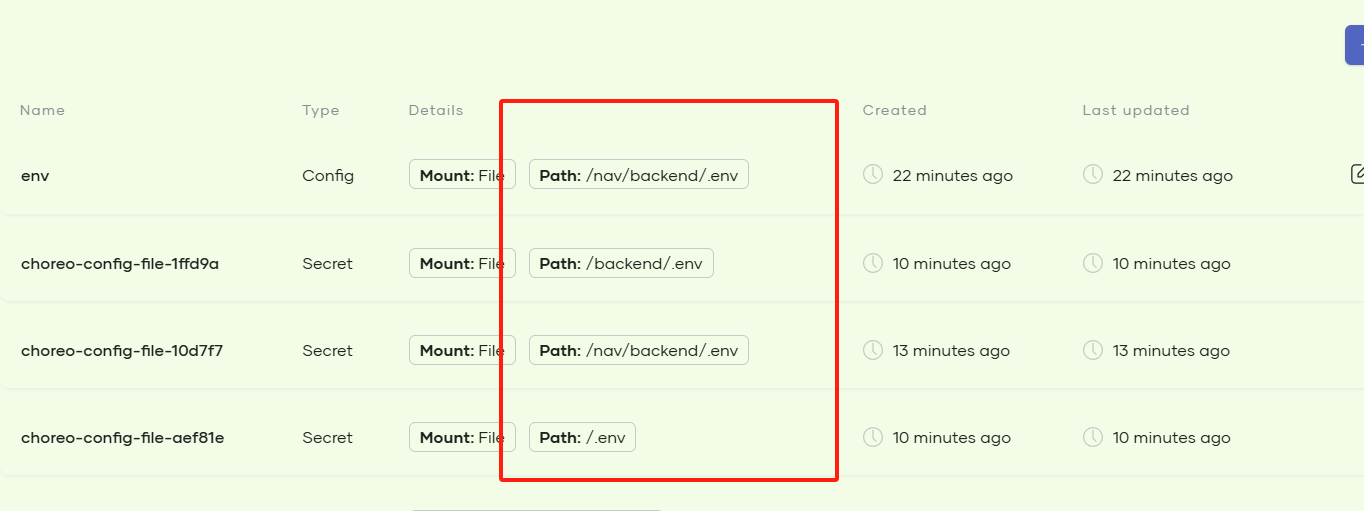
Task: Click the Created column header
Action: pos(895,110)
